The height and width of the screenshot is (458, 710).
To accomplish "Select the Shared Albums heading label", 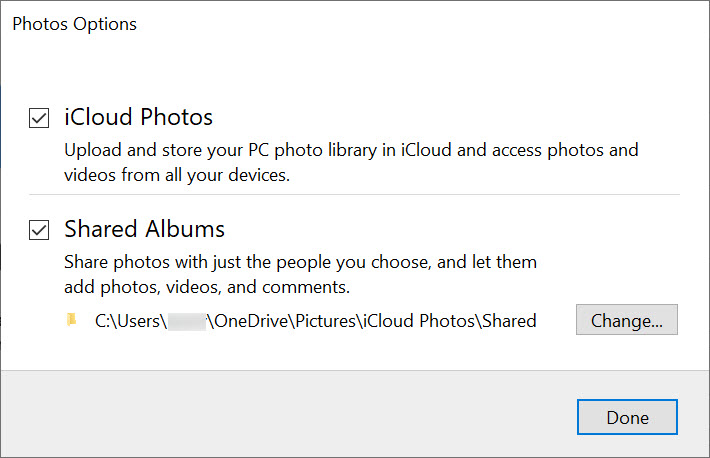I will pos(144,229).
